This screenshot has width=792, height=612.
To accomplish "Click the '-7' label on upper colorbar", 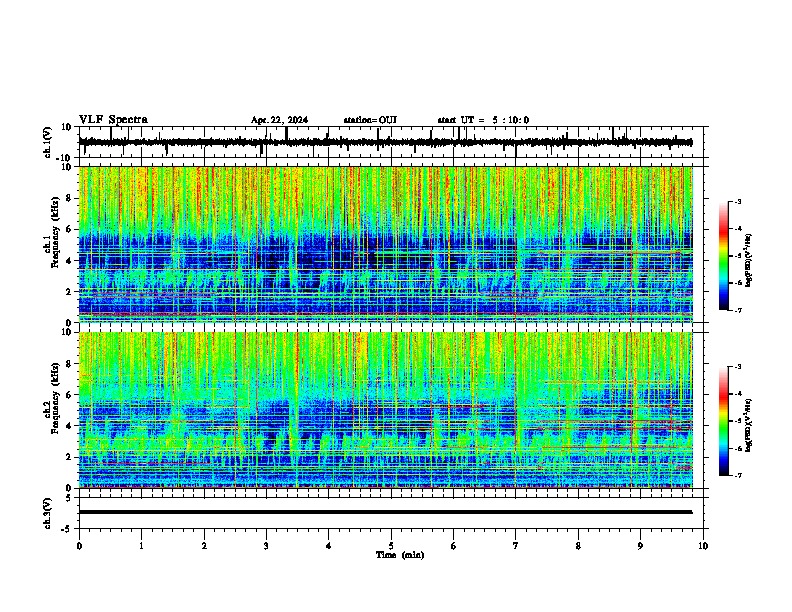I will [738, 310].
